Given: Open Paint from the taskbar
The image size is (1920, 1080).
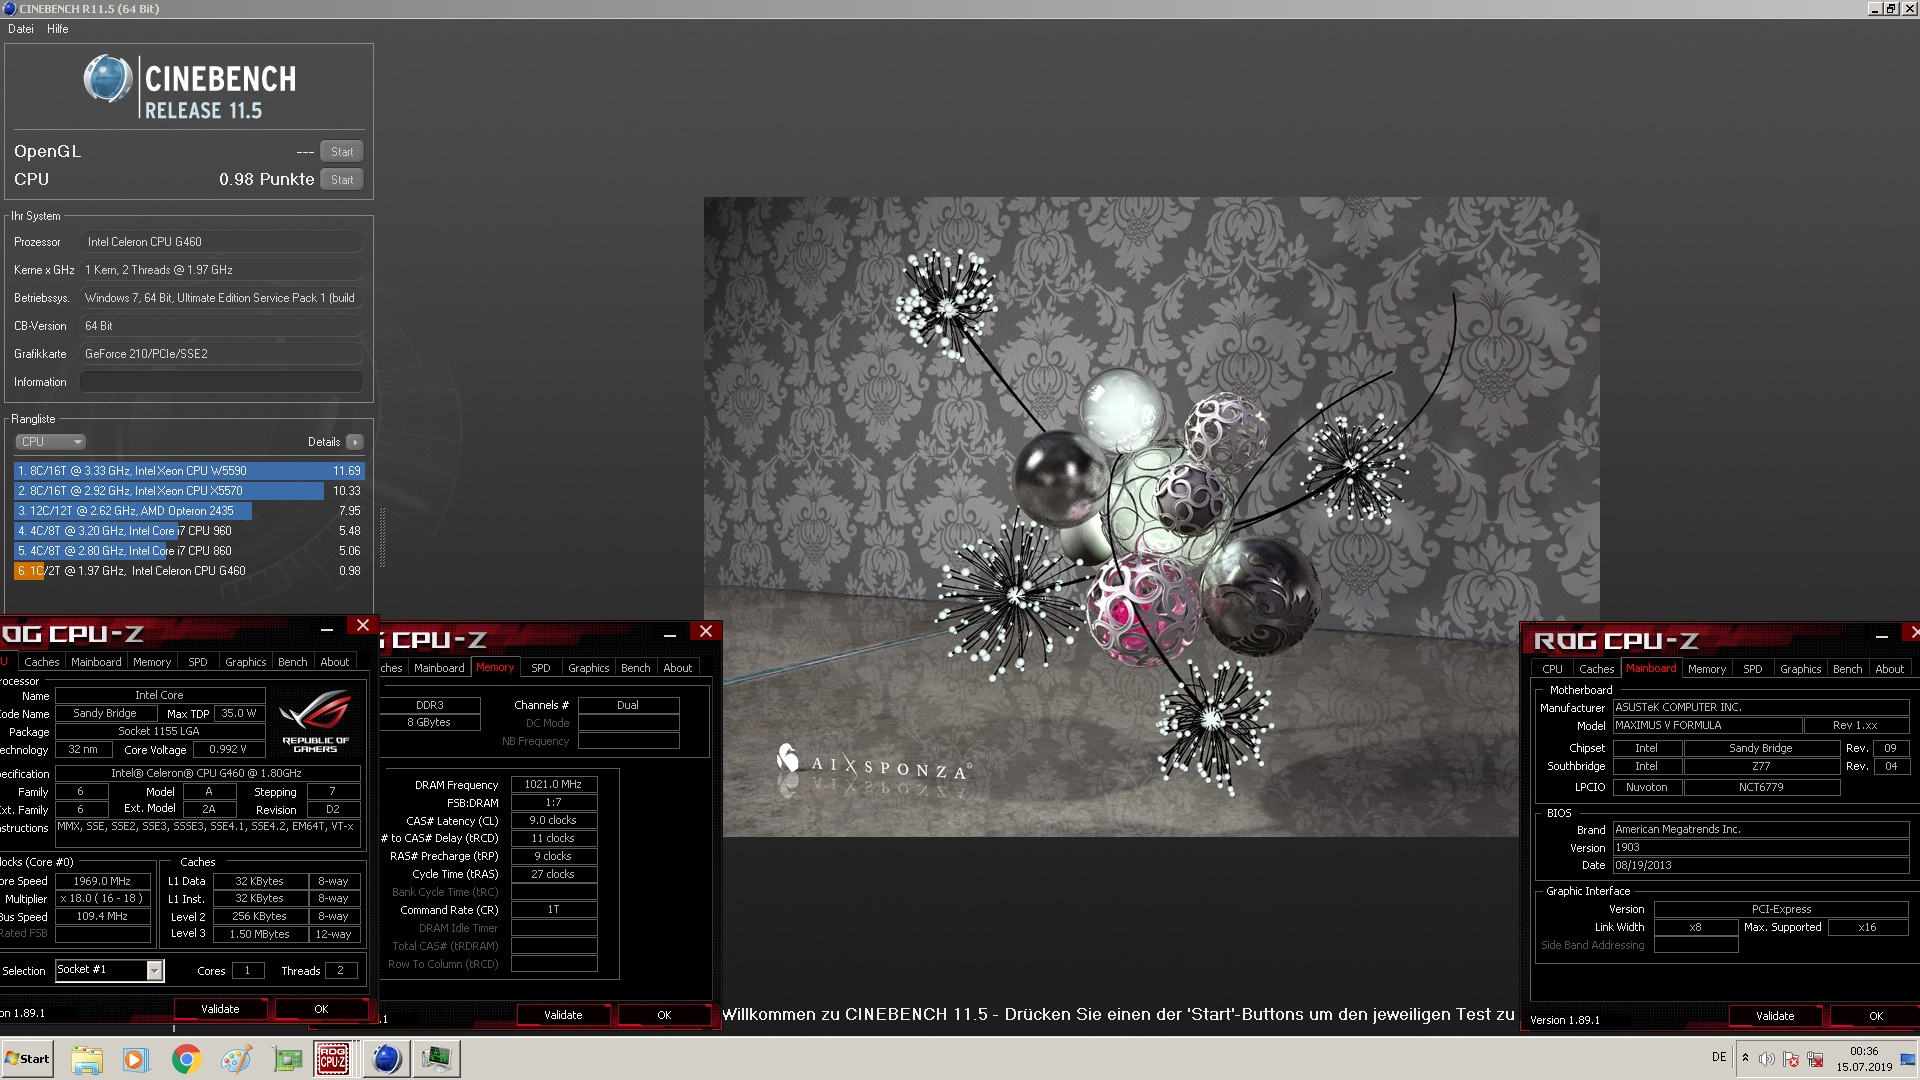Looking at the screenshot, I should pyautogui.click(x=236, y=1059).
